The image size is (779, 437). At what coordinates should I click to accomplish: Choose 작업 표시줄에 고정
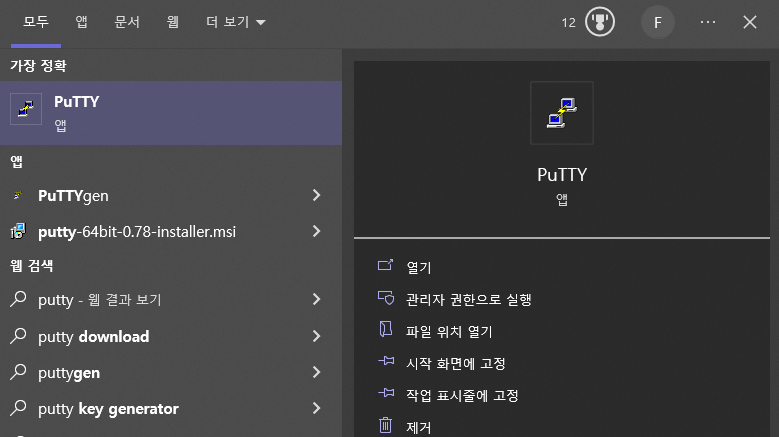click(x=463, y=395)
